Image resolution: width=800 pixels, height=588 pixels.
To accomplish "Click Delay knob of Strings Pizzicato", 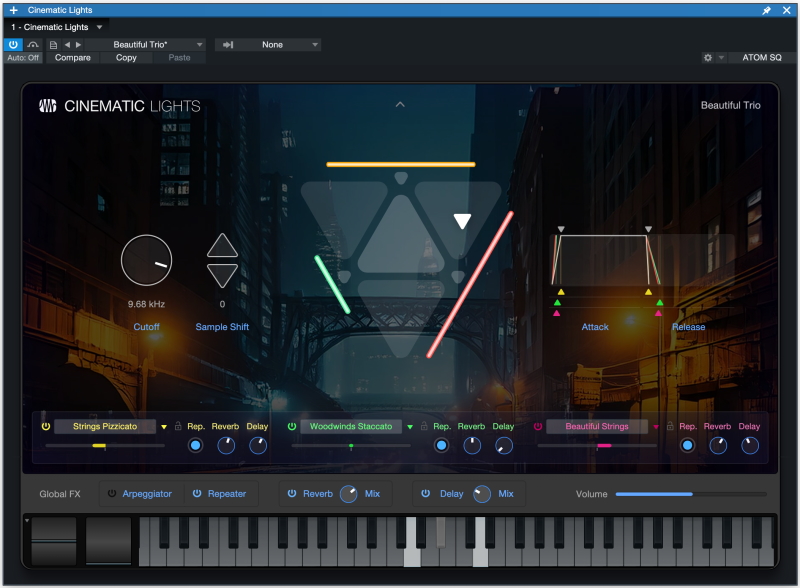I will (258, 446).
